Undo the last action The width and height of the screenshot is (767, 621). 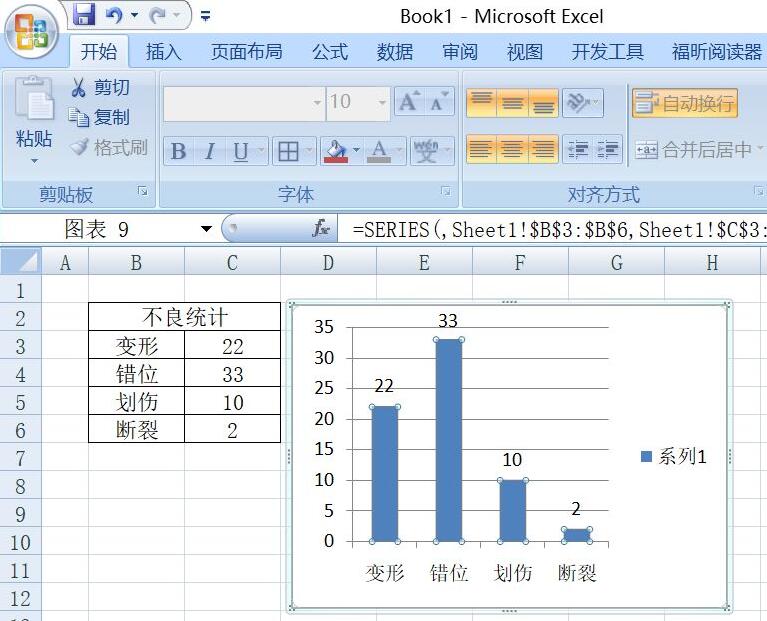113,15
